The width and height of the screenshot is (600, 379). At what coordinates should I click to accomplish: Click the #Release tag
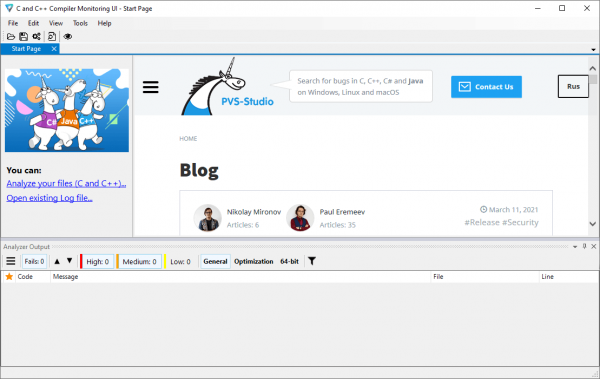click(482, 222)
